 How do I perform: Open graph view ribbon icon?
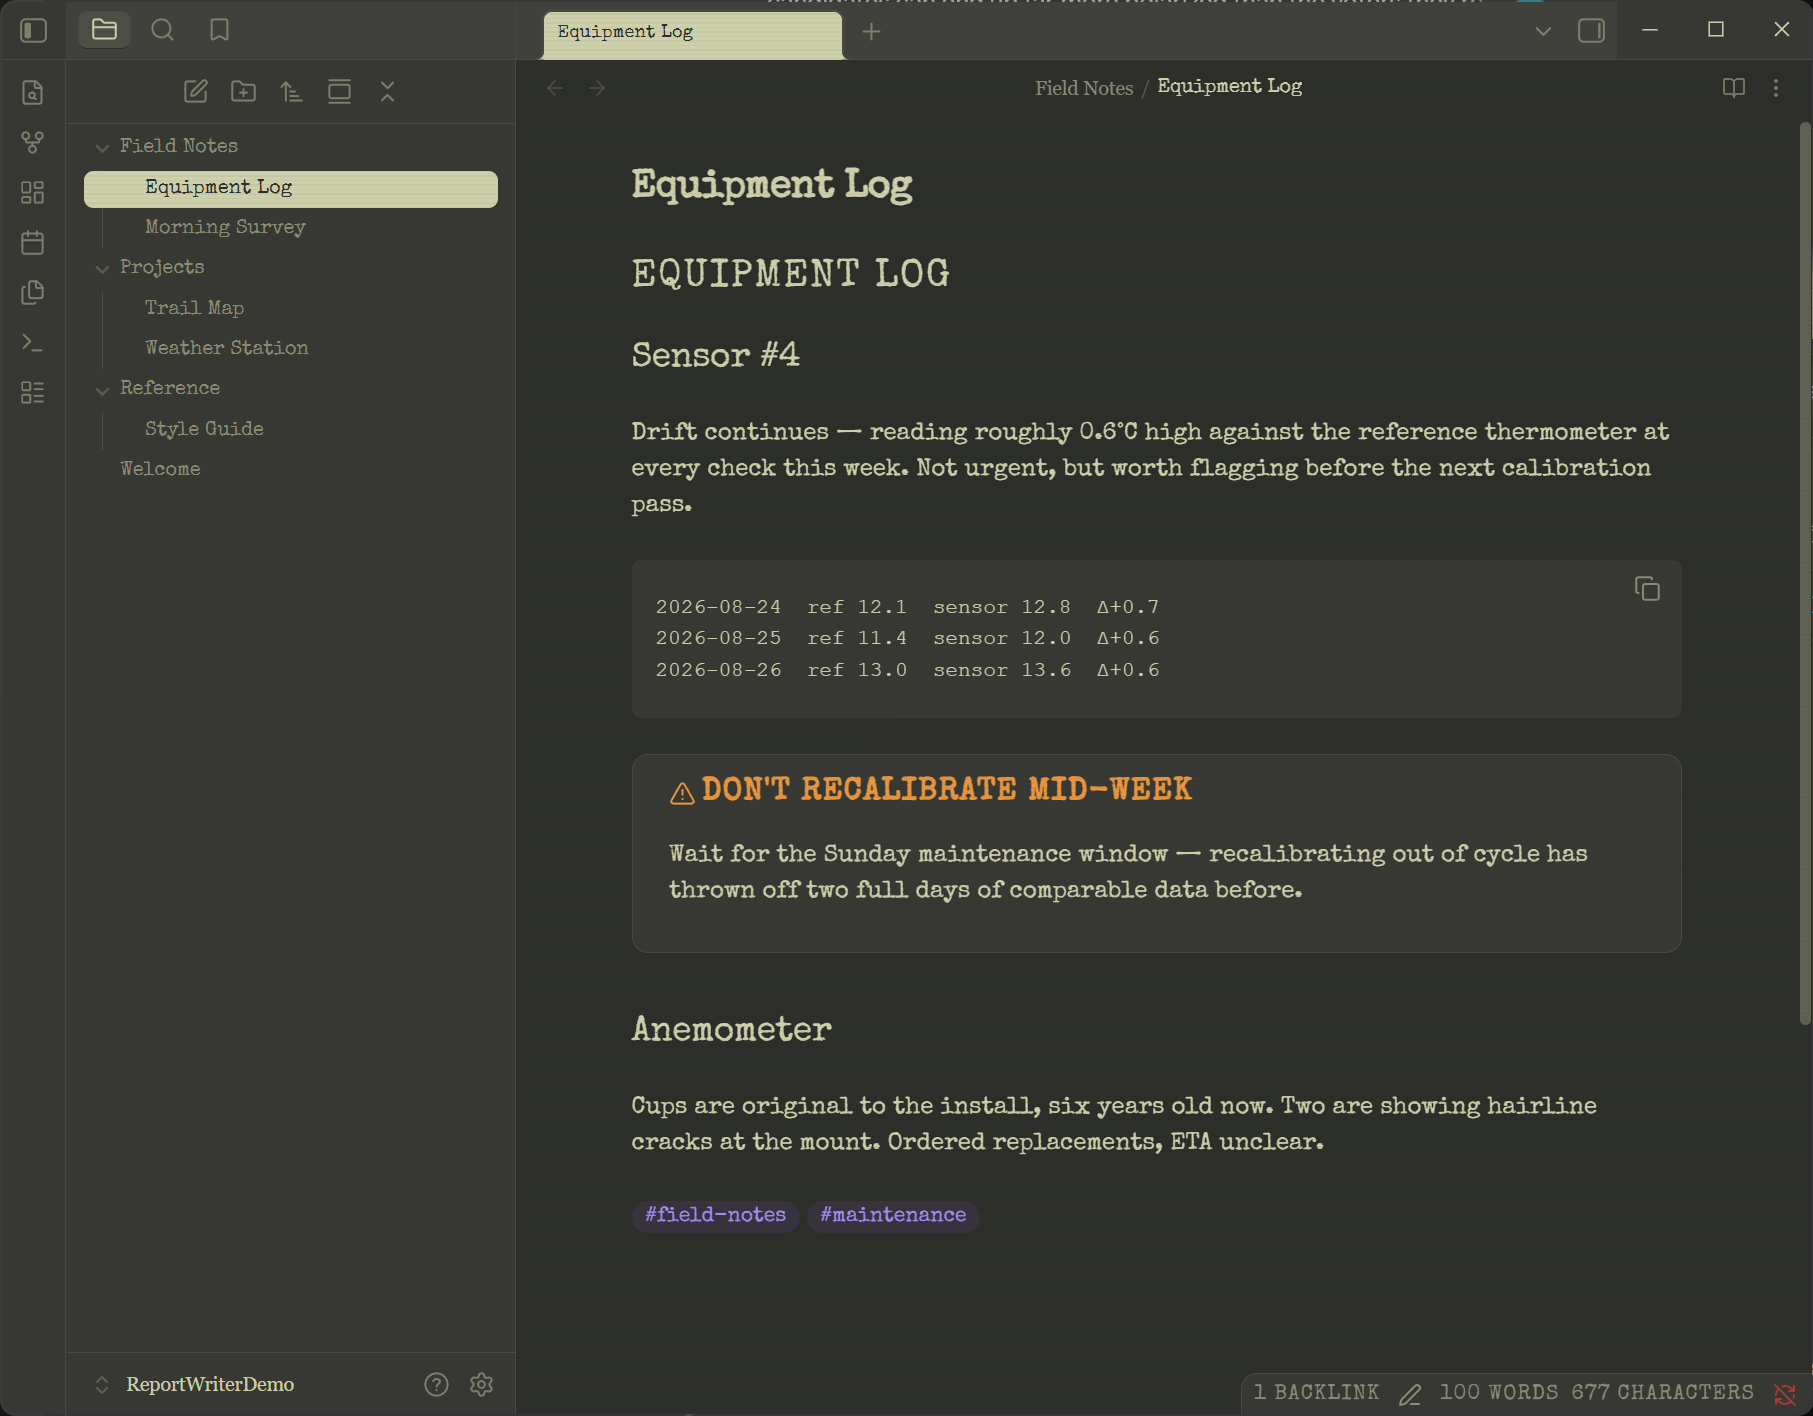(33, 143)
